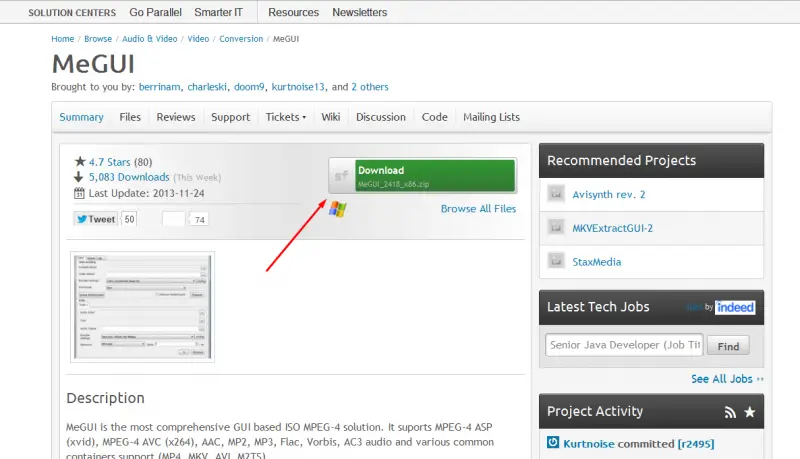Click the Tweet button with bird icon
The height and width of the screenshot is (459, 800).
pos(95,219)
